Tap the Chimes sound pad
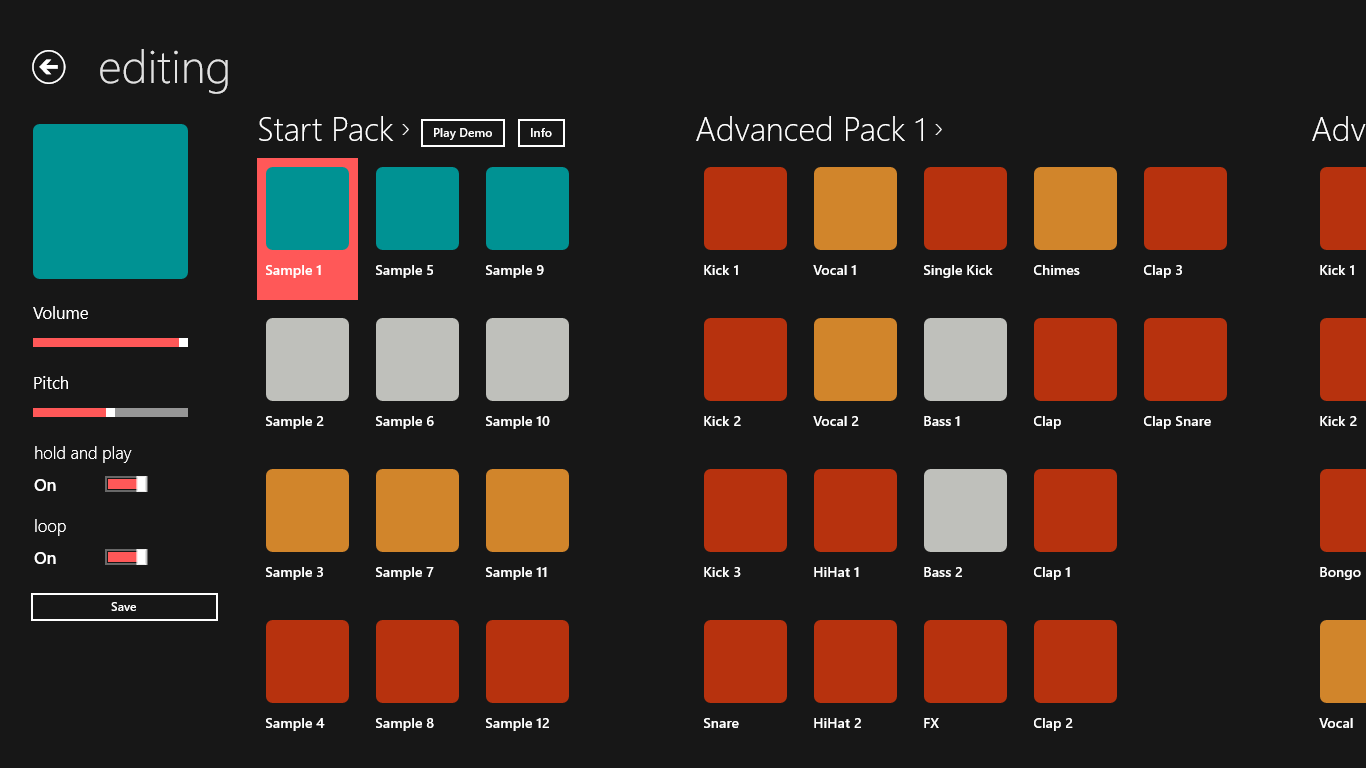 coord(1075,208)
